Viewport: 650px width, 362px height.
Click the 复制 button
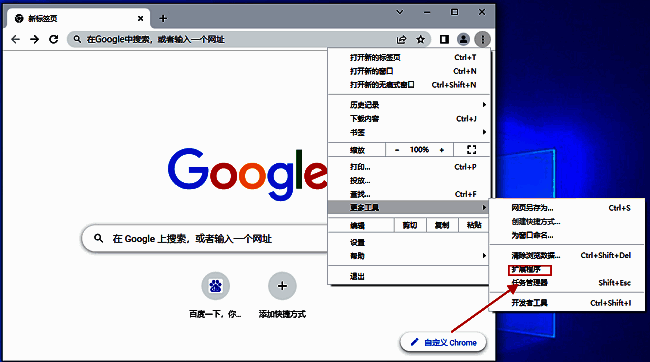[441, 225]
